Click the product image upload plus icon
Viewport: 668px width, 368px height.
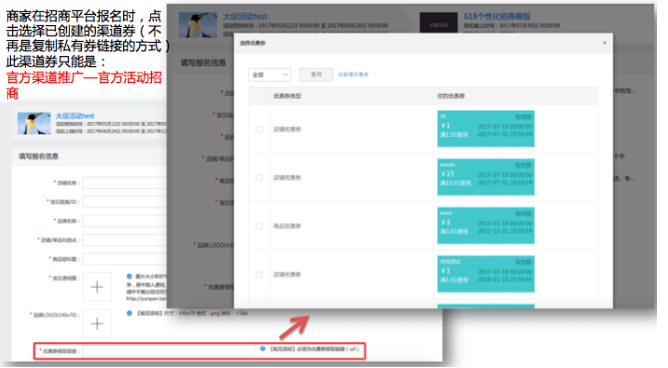point(97,287)
